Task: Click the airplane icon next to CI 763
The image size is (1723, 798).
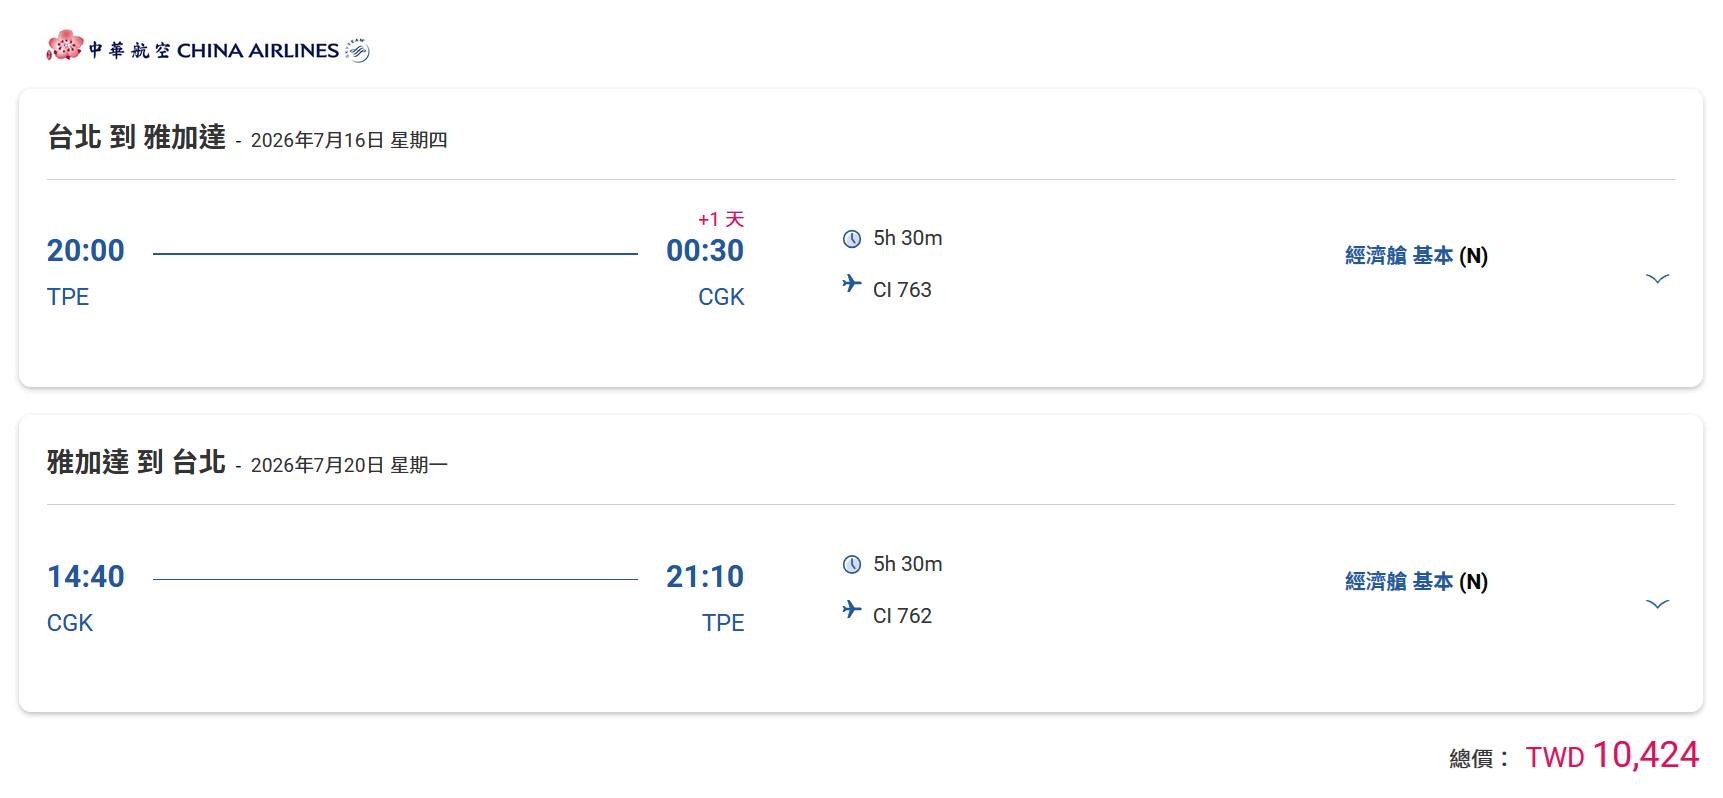Action: [852, 284]
